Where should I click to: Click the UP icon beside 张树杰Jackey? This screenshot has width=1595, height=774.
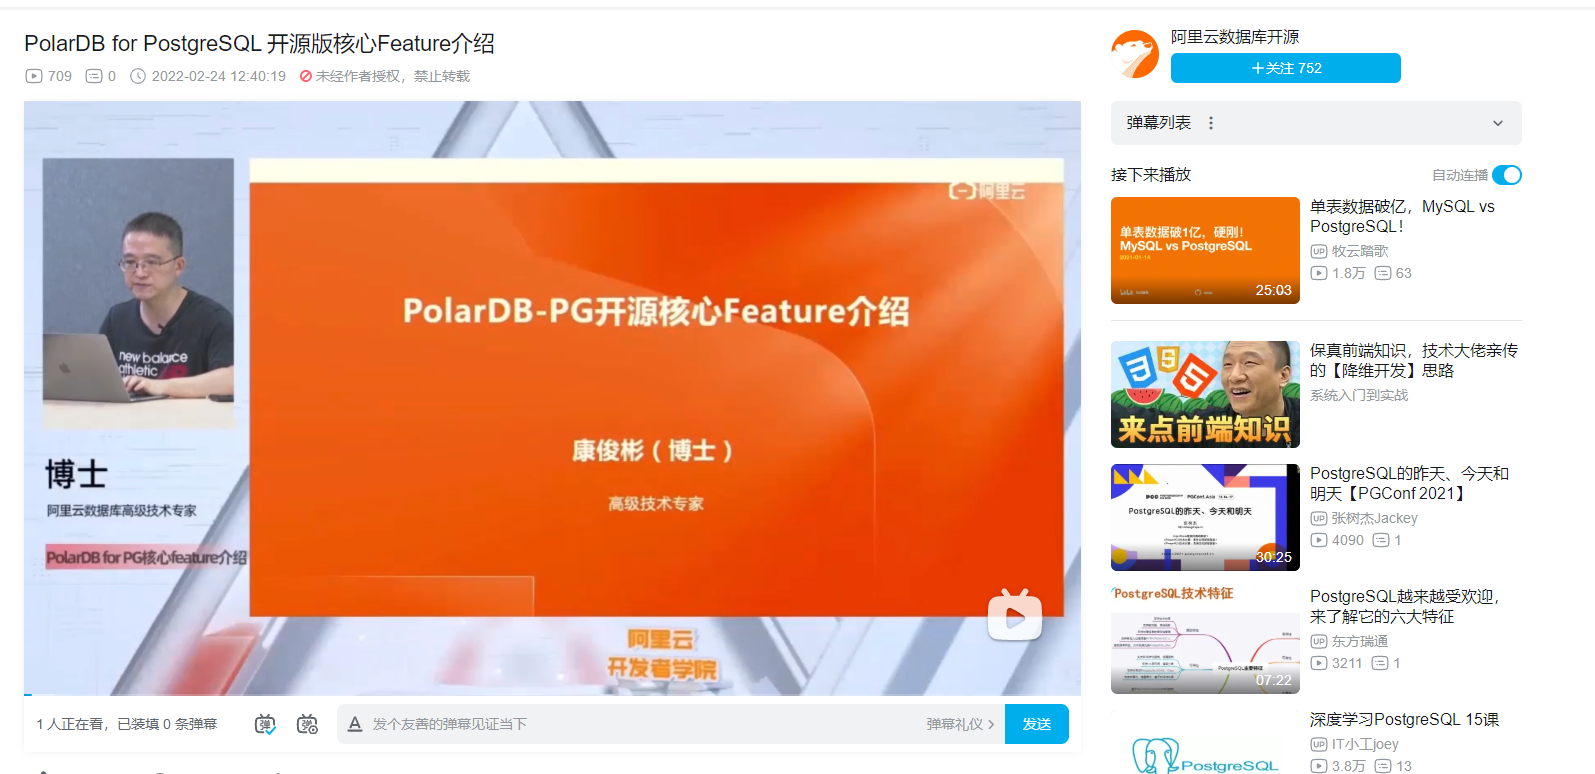pos(1319,518)
